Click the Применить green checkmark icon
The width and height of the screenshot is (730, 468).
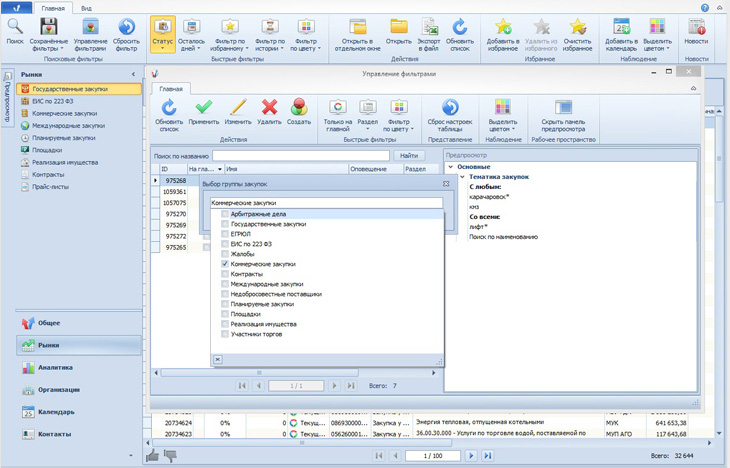(204, 109)
